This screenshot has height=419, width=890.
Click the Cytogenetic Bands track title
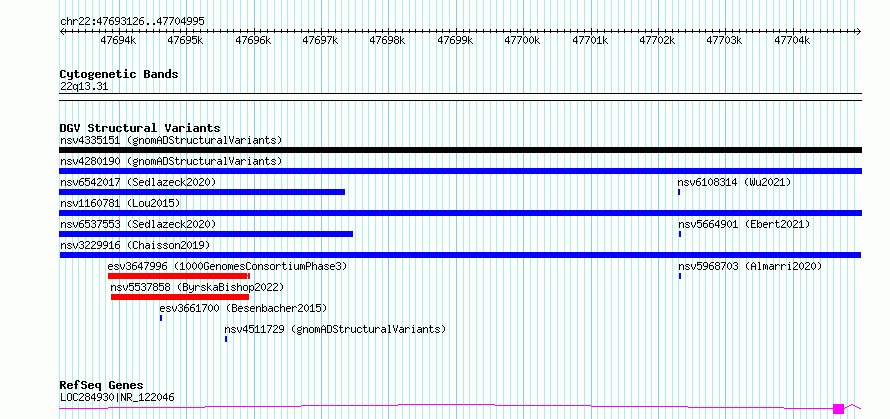(119, 74)
